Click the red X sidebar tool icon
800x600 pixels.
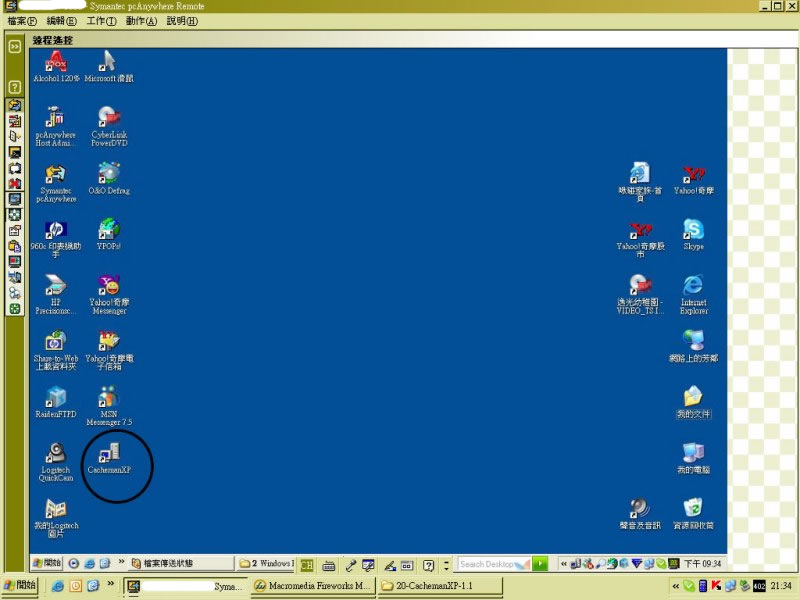15,184
